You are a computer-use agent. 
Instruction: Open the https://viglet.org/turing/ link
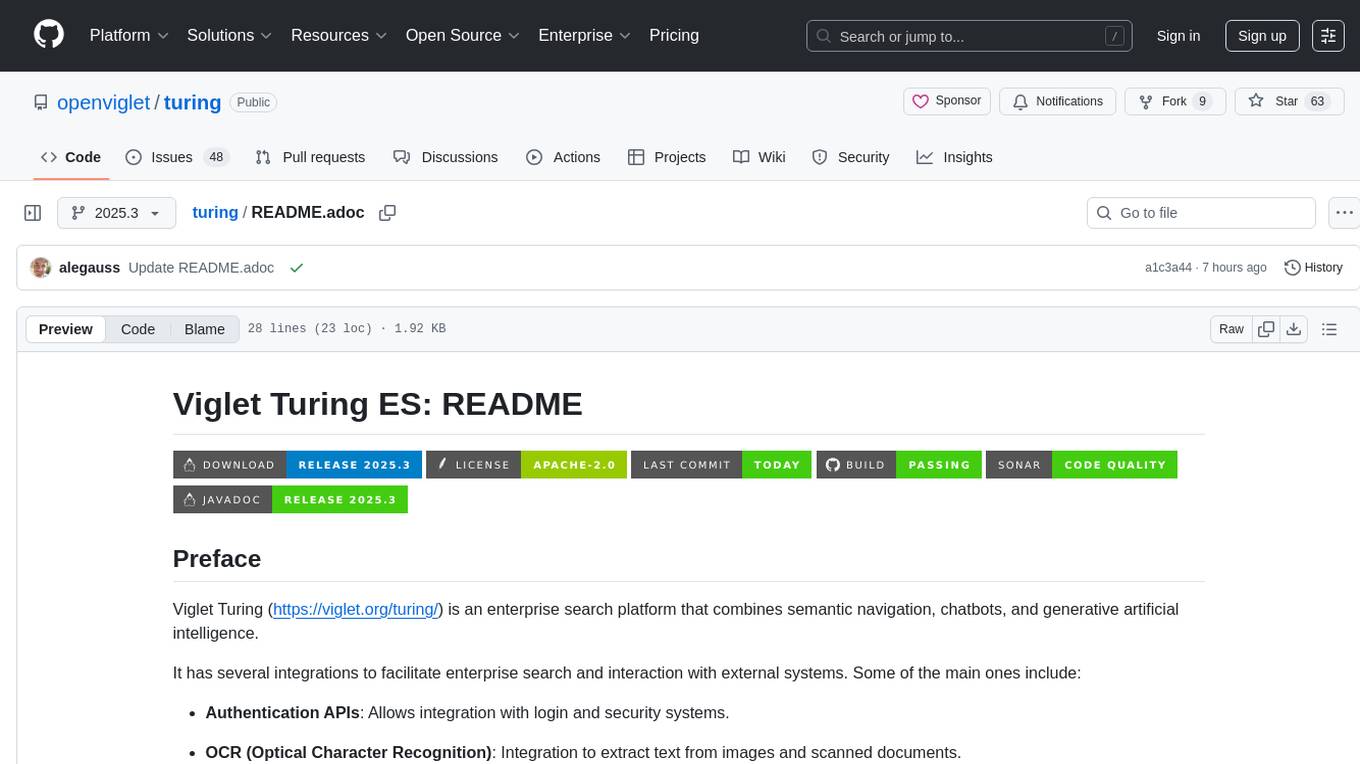[x=357, y=609]
